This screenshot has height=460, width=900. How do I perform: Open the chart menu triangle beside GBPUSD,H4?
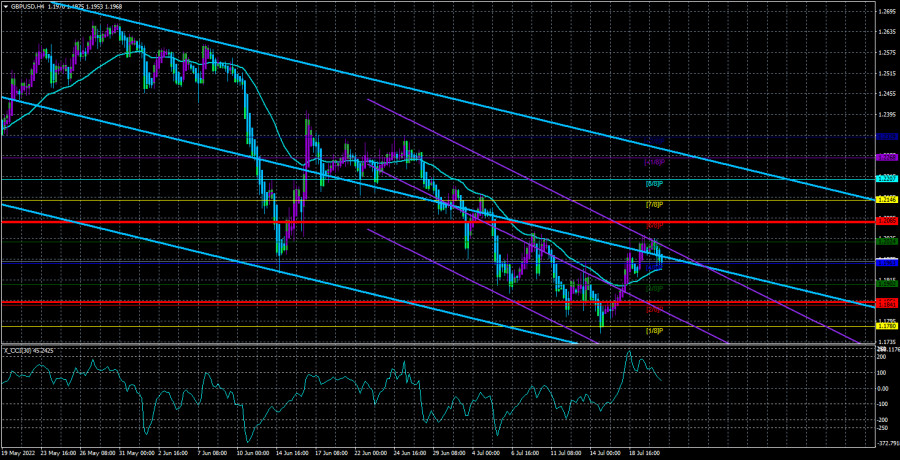[5, 5]
